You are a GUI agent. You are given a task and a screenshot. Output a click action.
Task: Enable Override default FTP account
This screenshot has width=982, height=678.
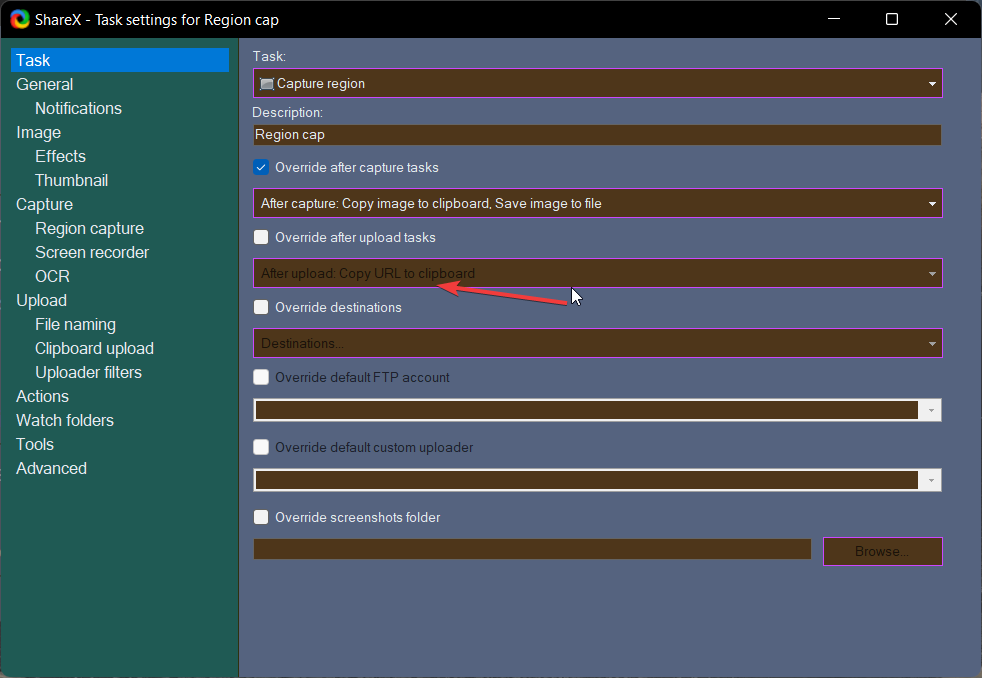(x=261, y=377)
